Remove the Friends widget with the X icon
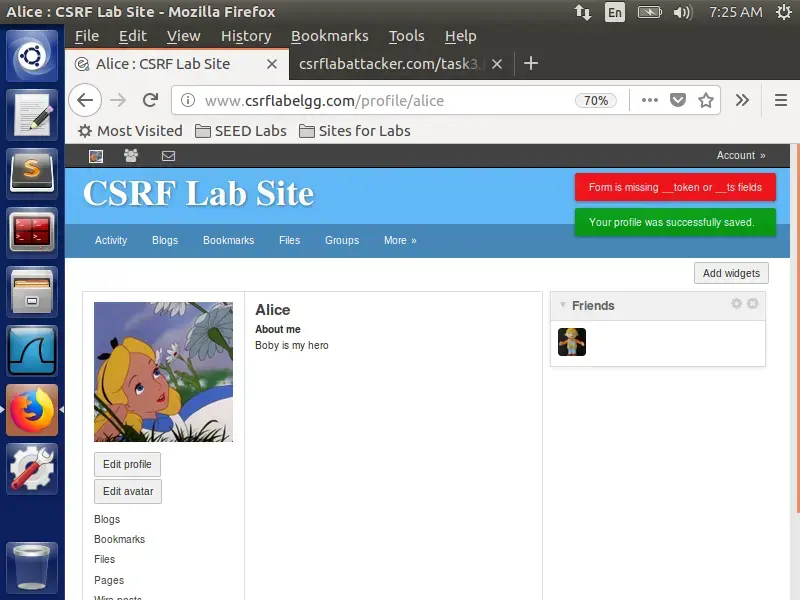This screenshot has height=600, width=800. (x=753, y=304)
